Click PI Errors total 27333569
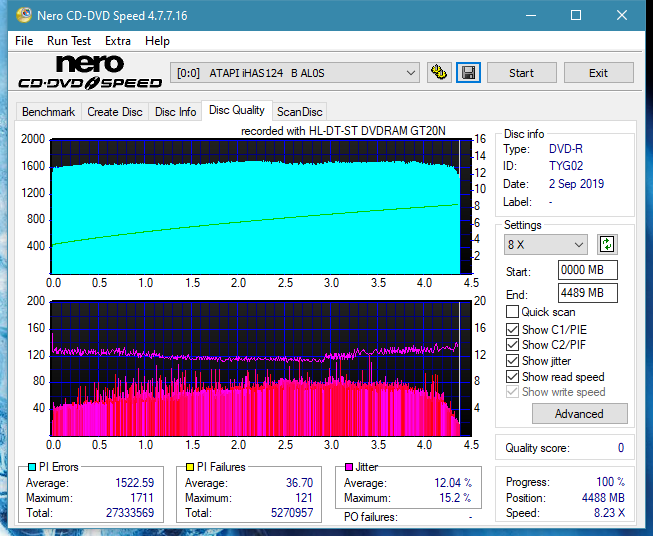The height and width of the screenshot is (536, 653). tap(130, 513)
